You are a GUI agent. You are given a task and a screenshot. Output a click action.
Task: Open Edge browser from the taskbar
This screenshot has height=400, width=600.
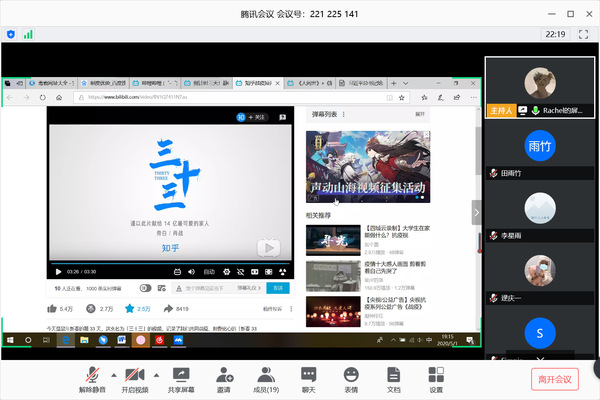pos(66,340)
